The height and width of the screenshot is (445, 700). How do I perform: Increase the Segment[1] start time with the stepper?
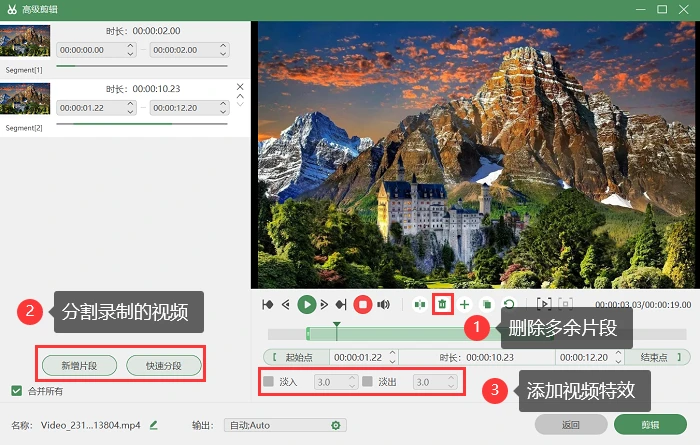click(130, 46)
